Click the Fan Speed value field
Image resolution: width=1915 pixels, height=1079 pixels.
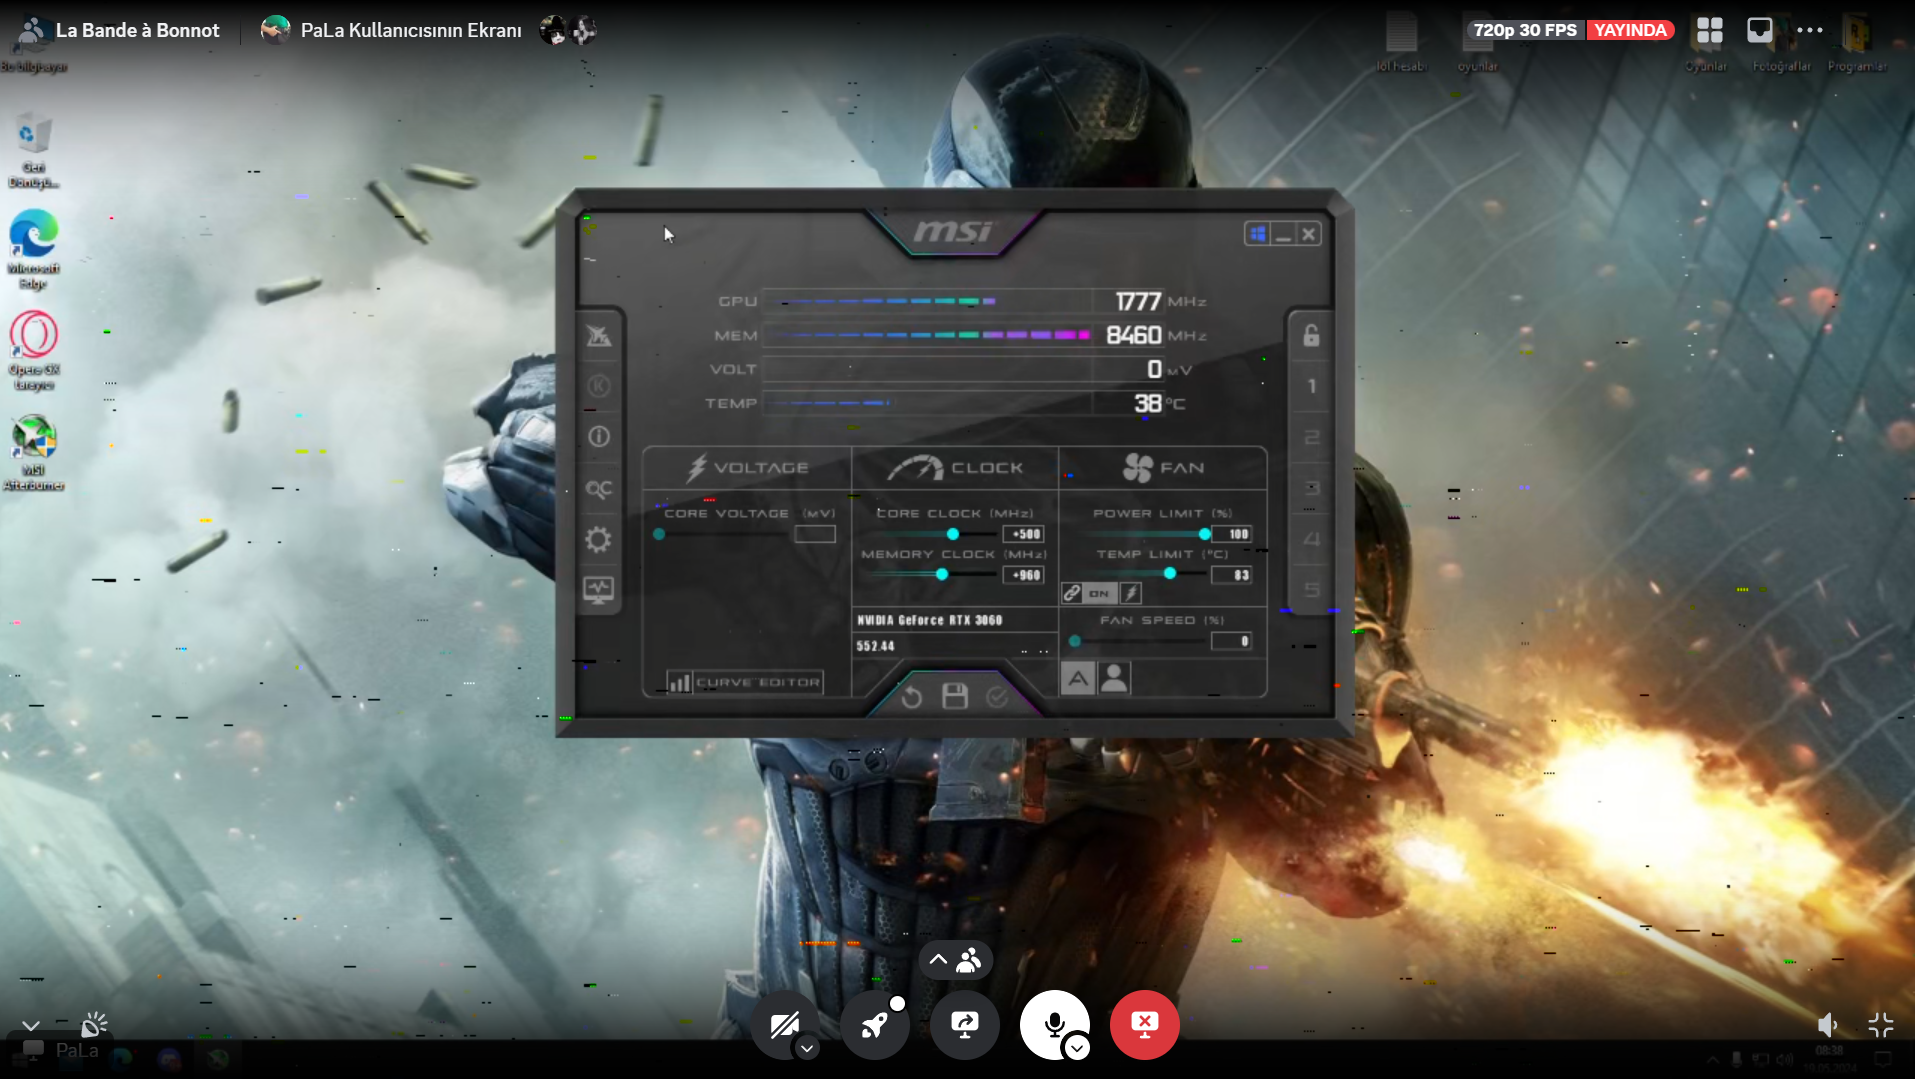point(1232,641)
